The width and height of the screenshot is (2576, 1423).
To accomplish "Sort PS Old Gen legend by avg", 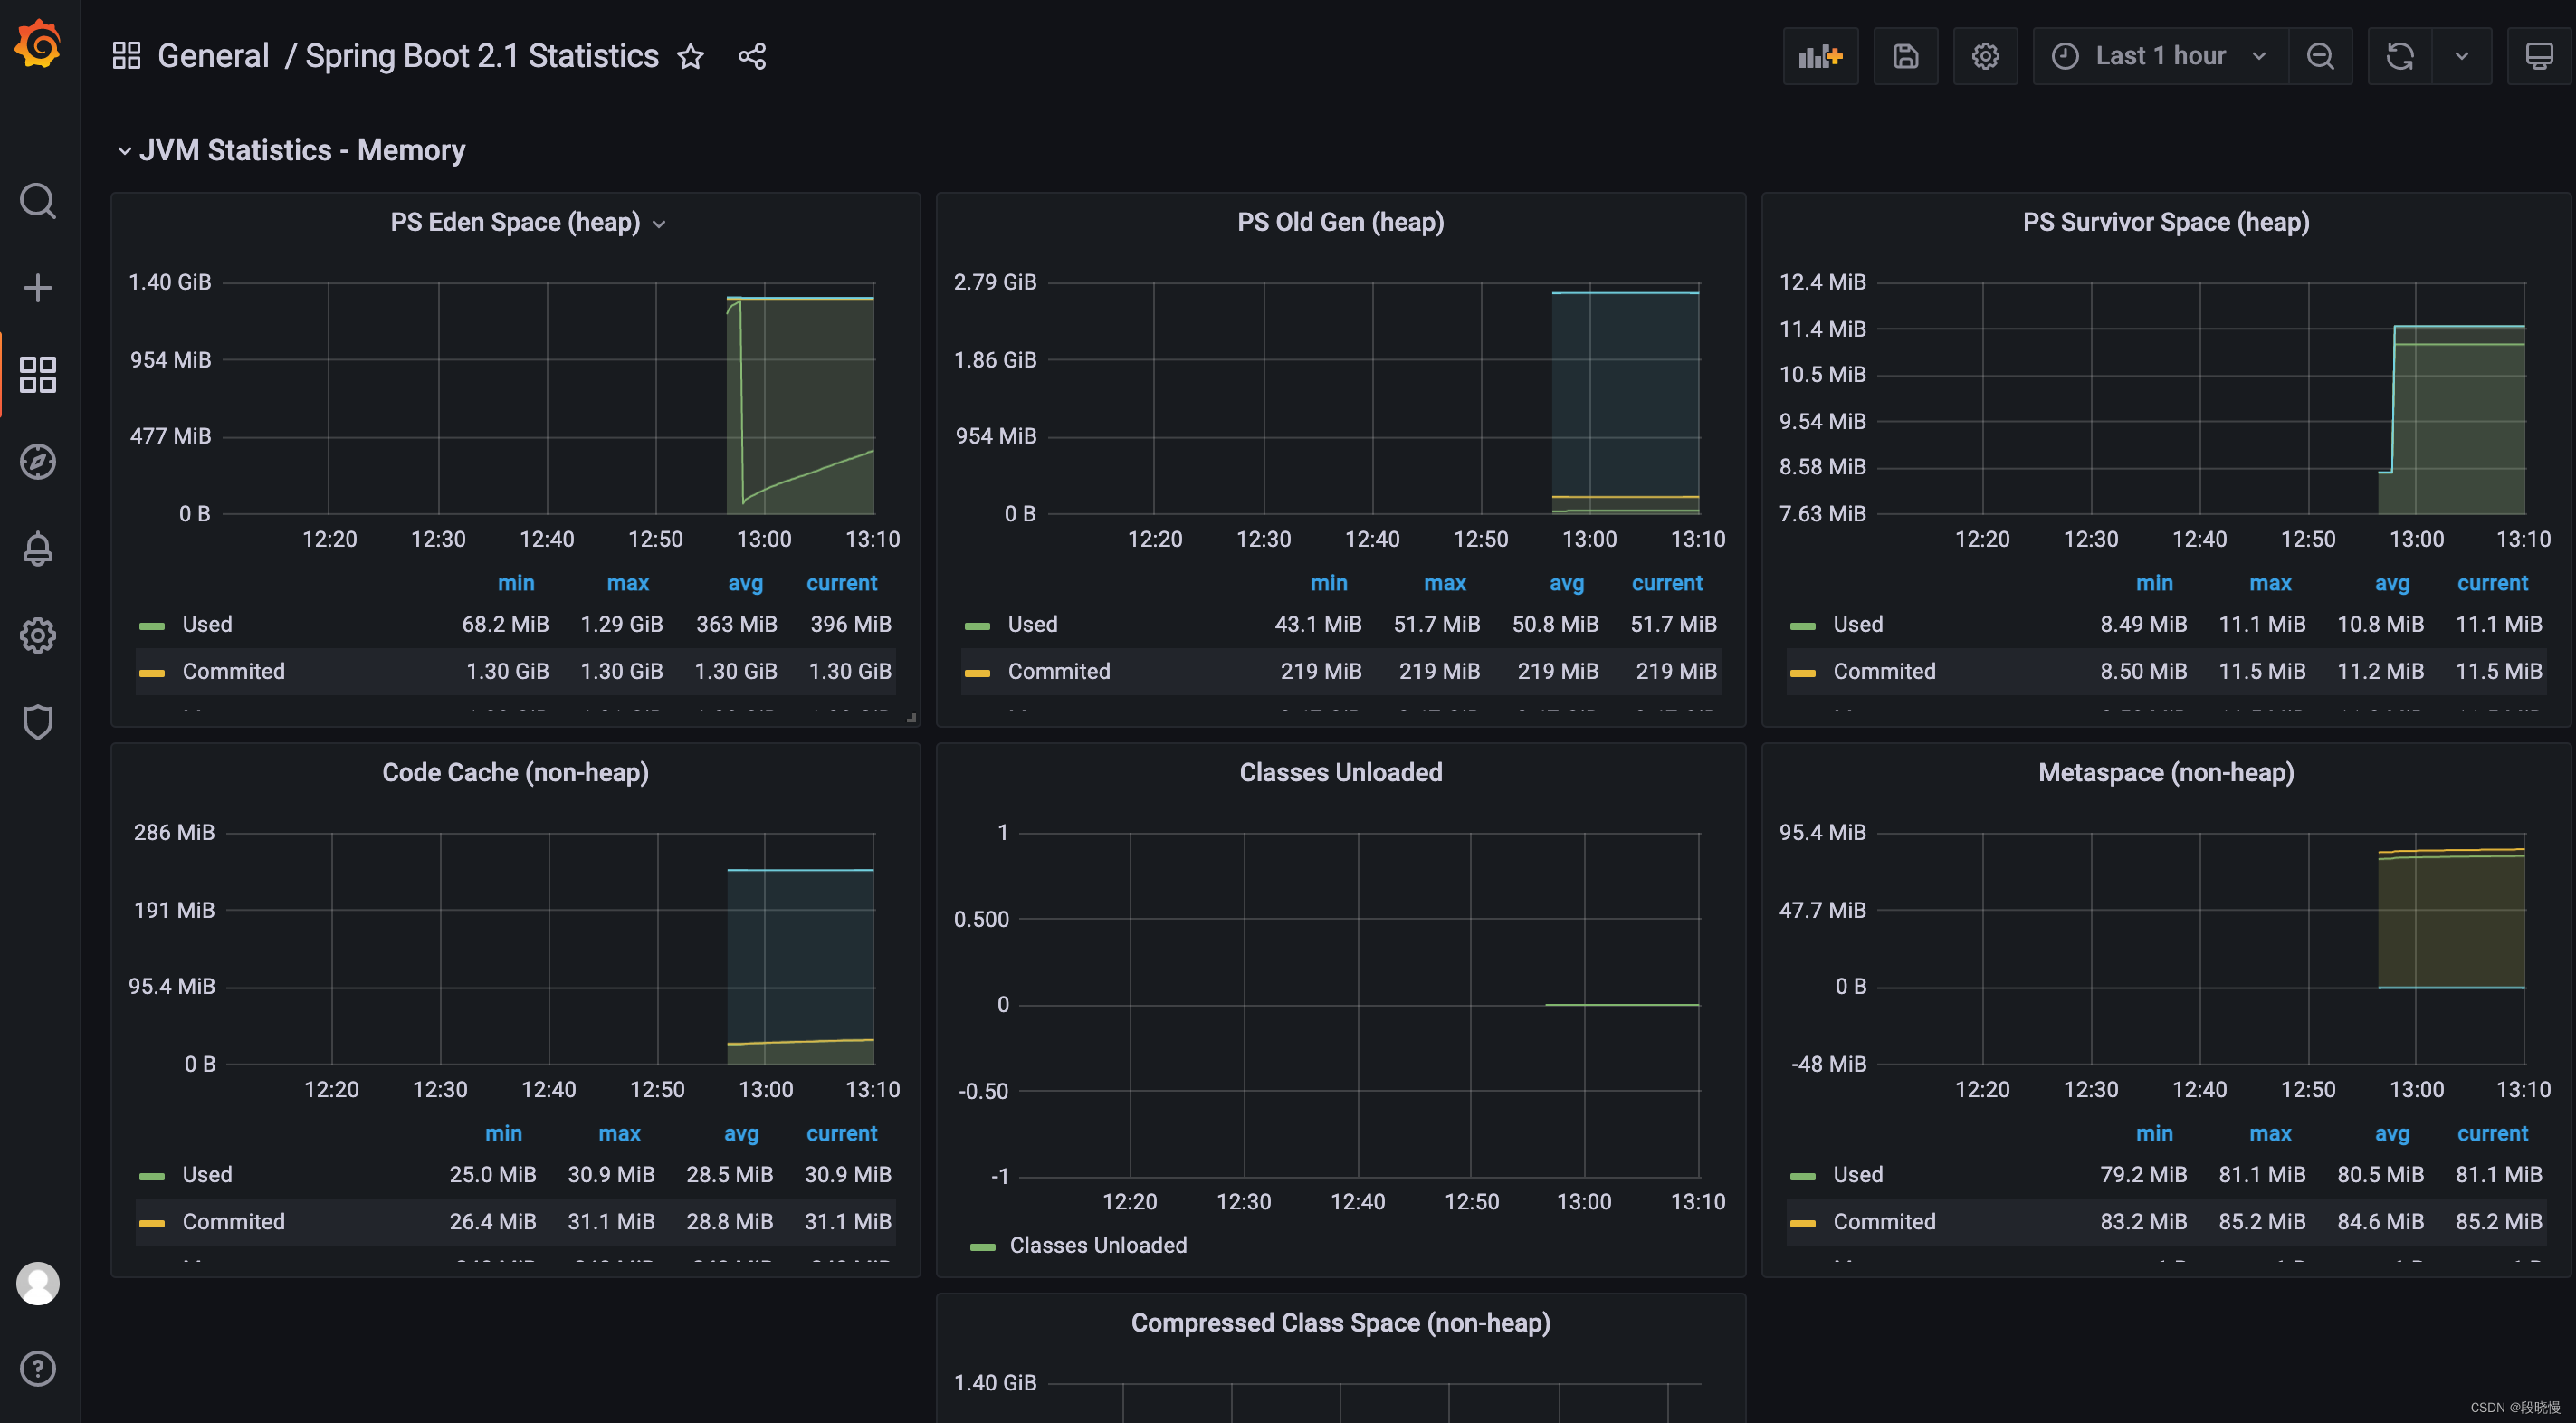I will (1566, 583).
